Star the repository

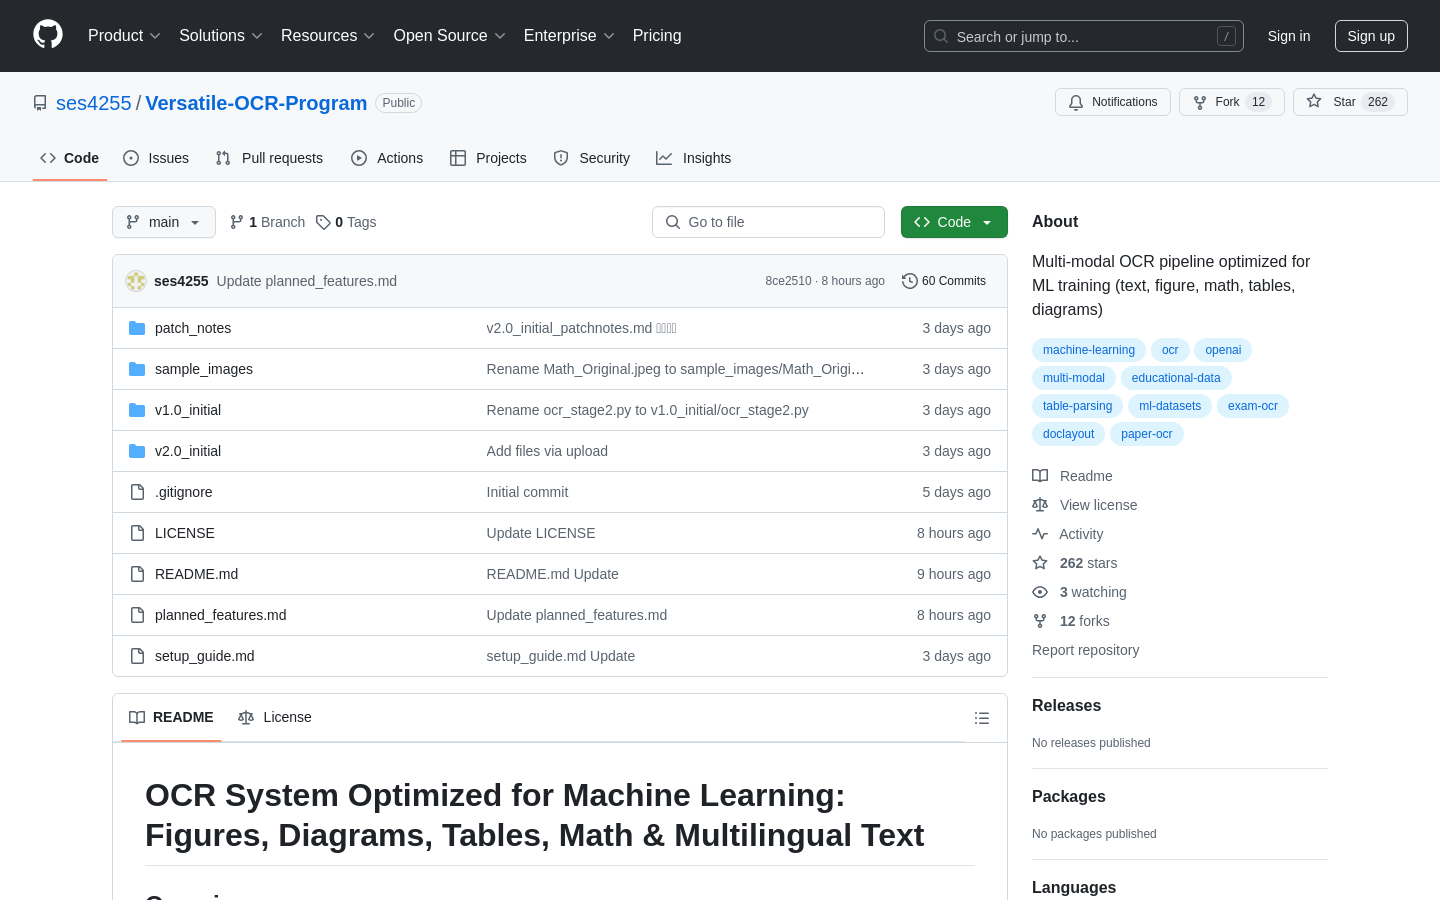[1350, 102]
